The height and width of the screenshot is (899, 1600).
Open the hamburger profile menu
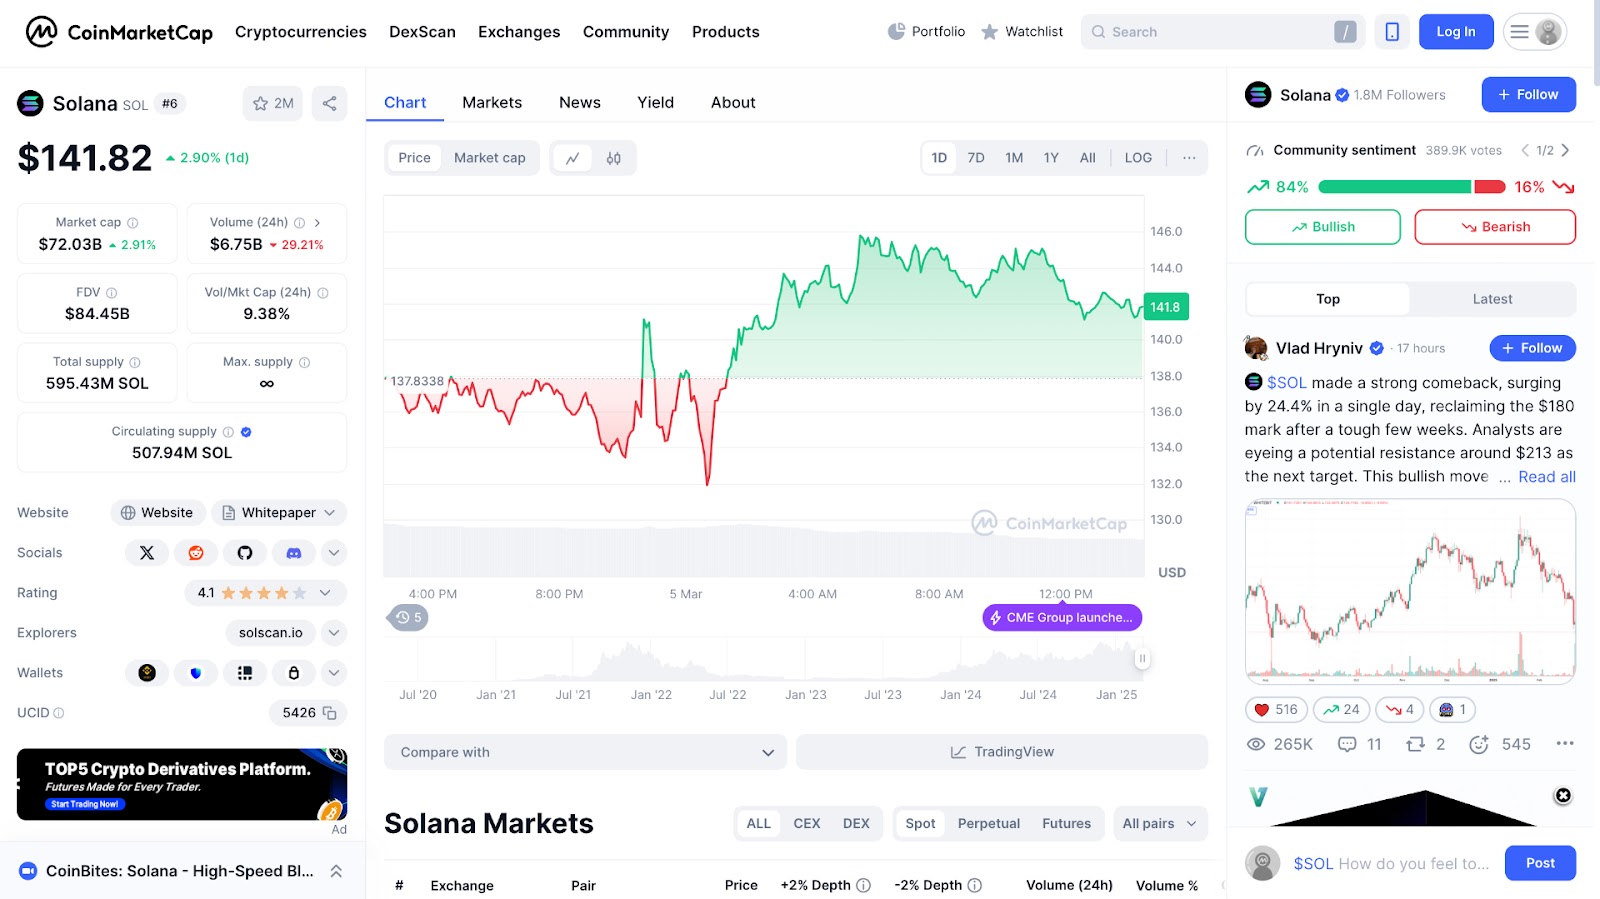coord(1535,32)
